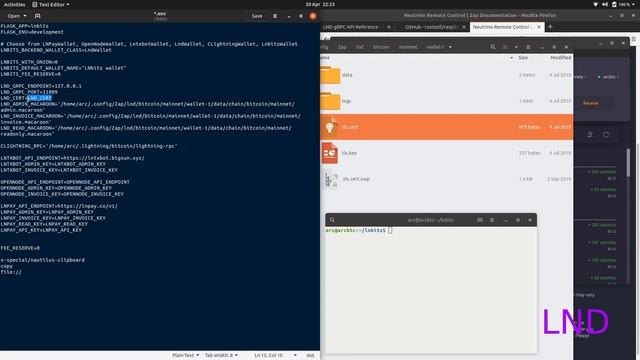The height and width of the screenshot is (360, 640).
Task: Click the terminal search icon
Action: click(332, 220)
